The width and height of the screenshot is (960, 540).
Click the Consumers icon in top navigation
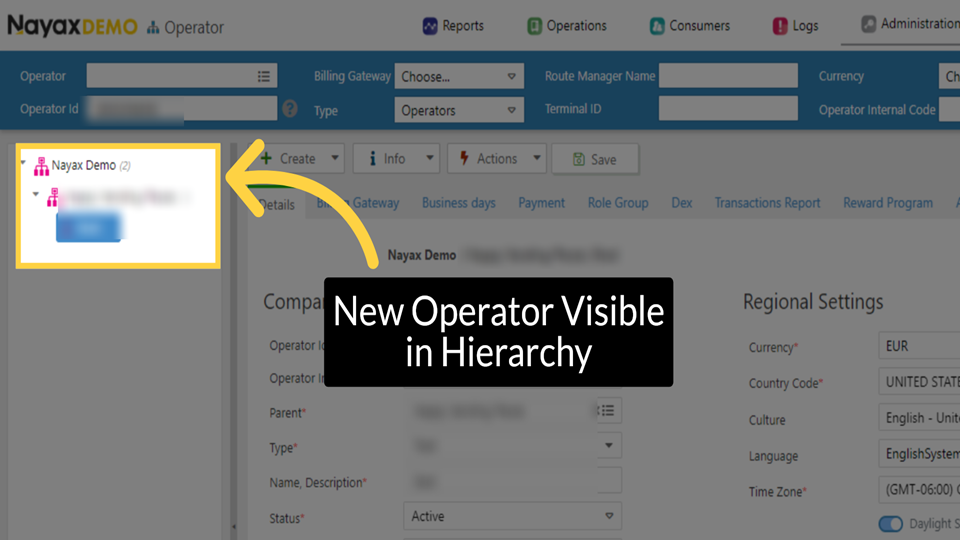coord(657,26)
